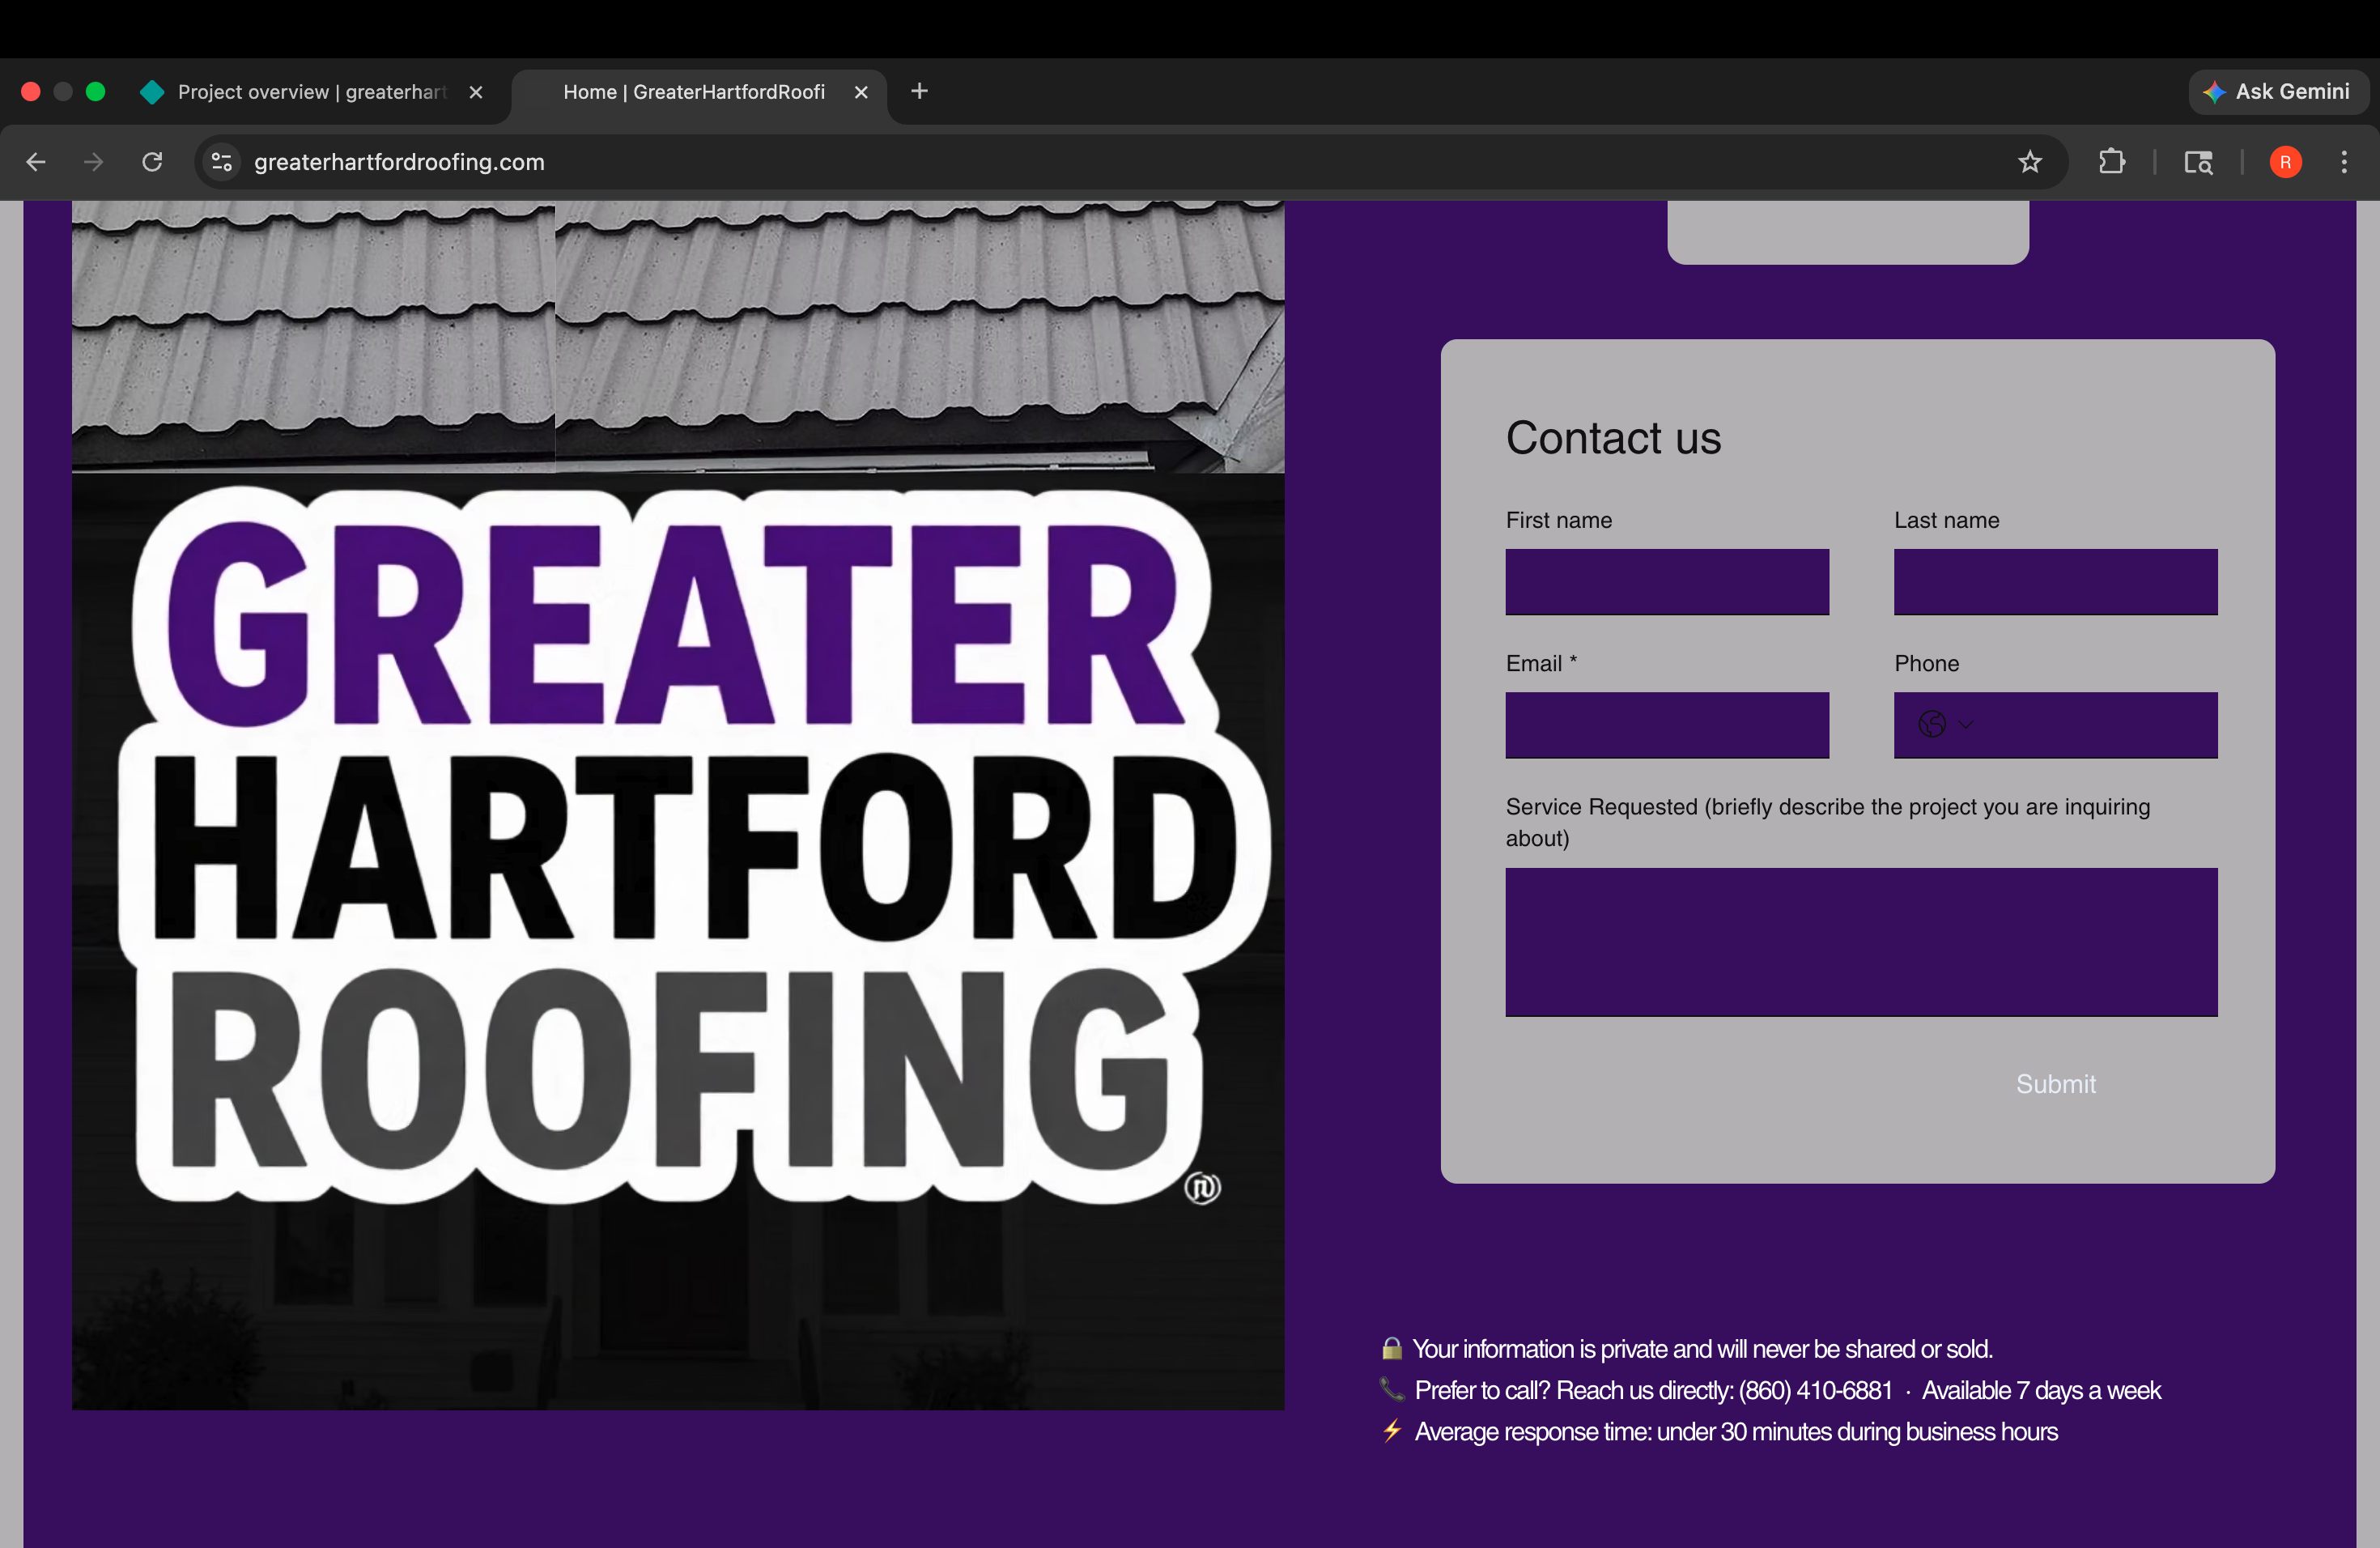Click the forward navigation arrow
Image resolution: width=2380 pixels, height=1548 pixels.
[93, 162]
